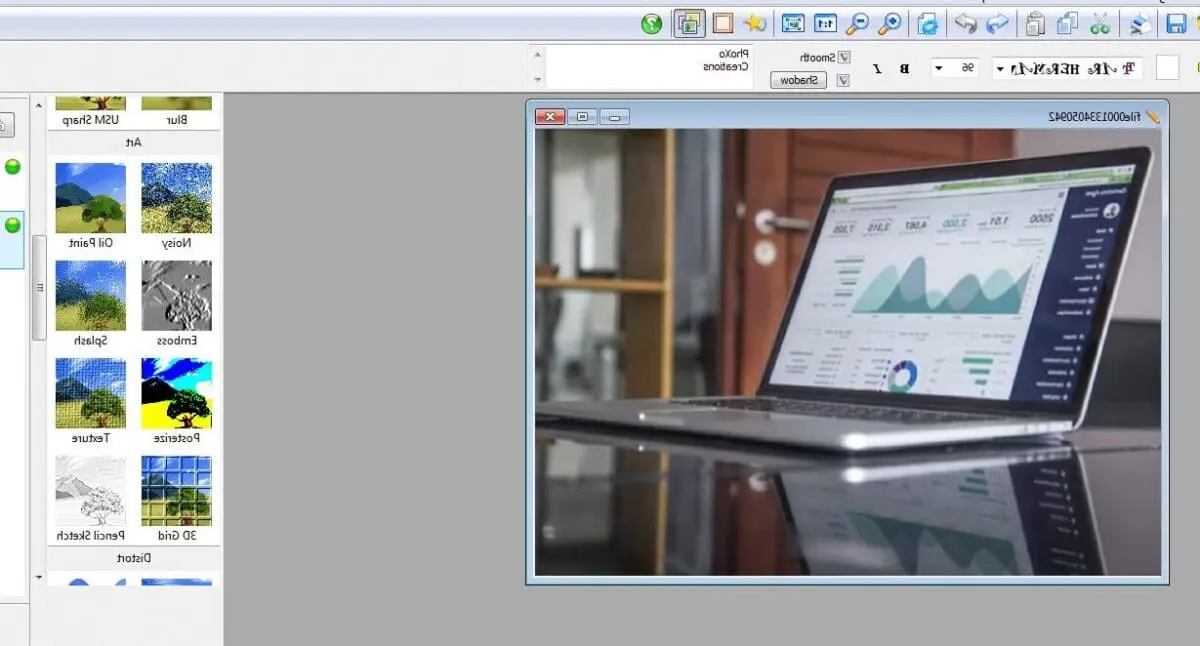Open the font size 96 dropdown
Viewport: 1200px width, 646px height.
coord(939,68)
